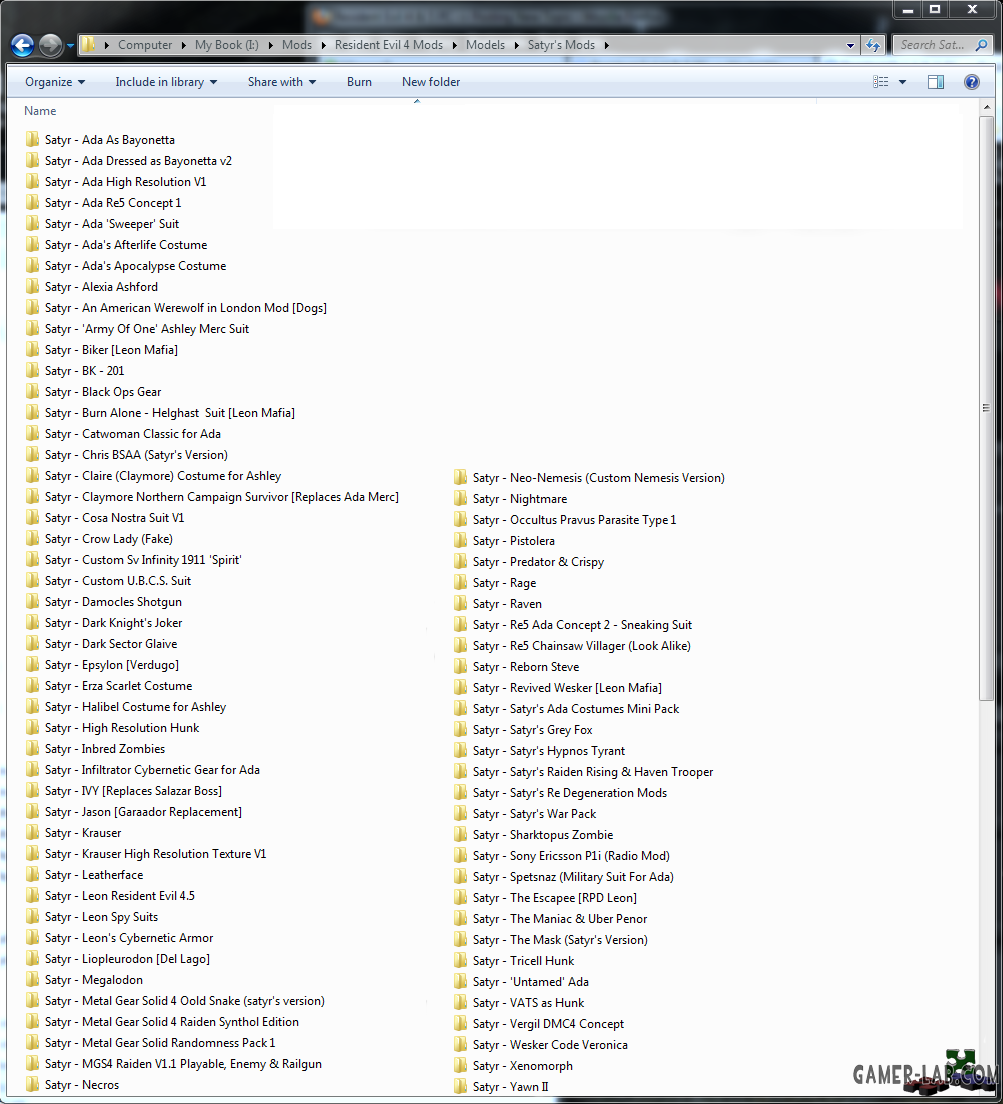This screenshot has height=1104, width=1003.
Task: Select folder icon of Satyr's Grey Fox
Action: click(460, 729)
